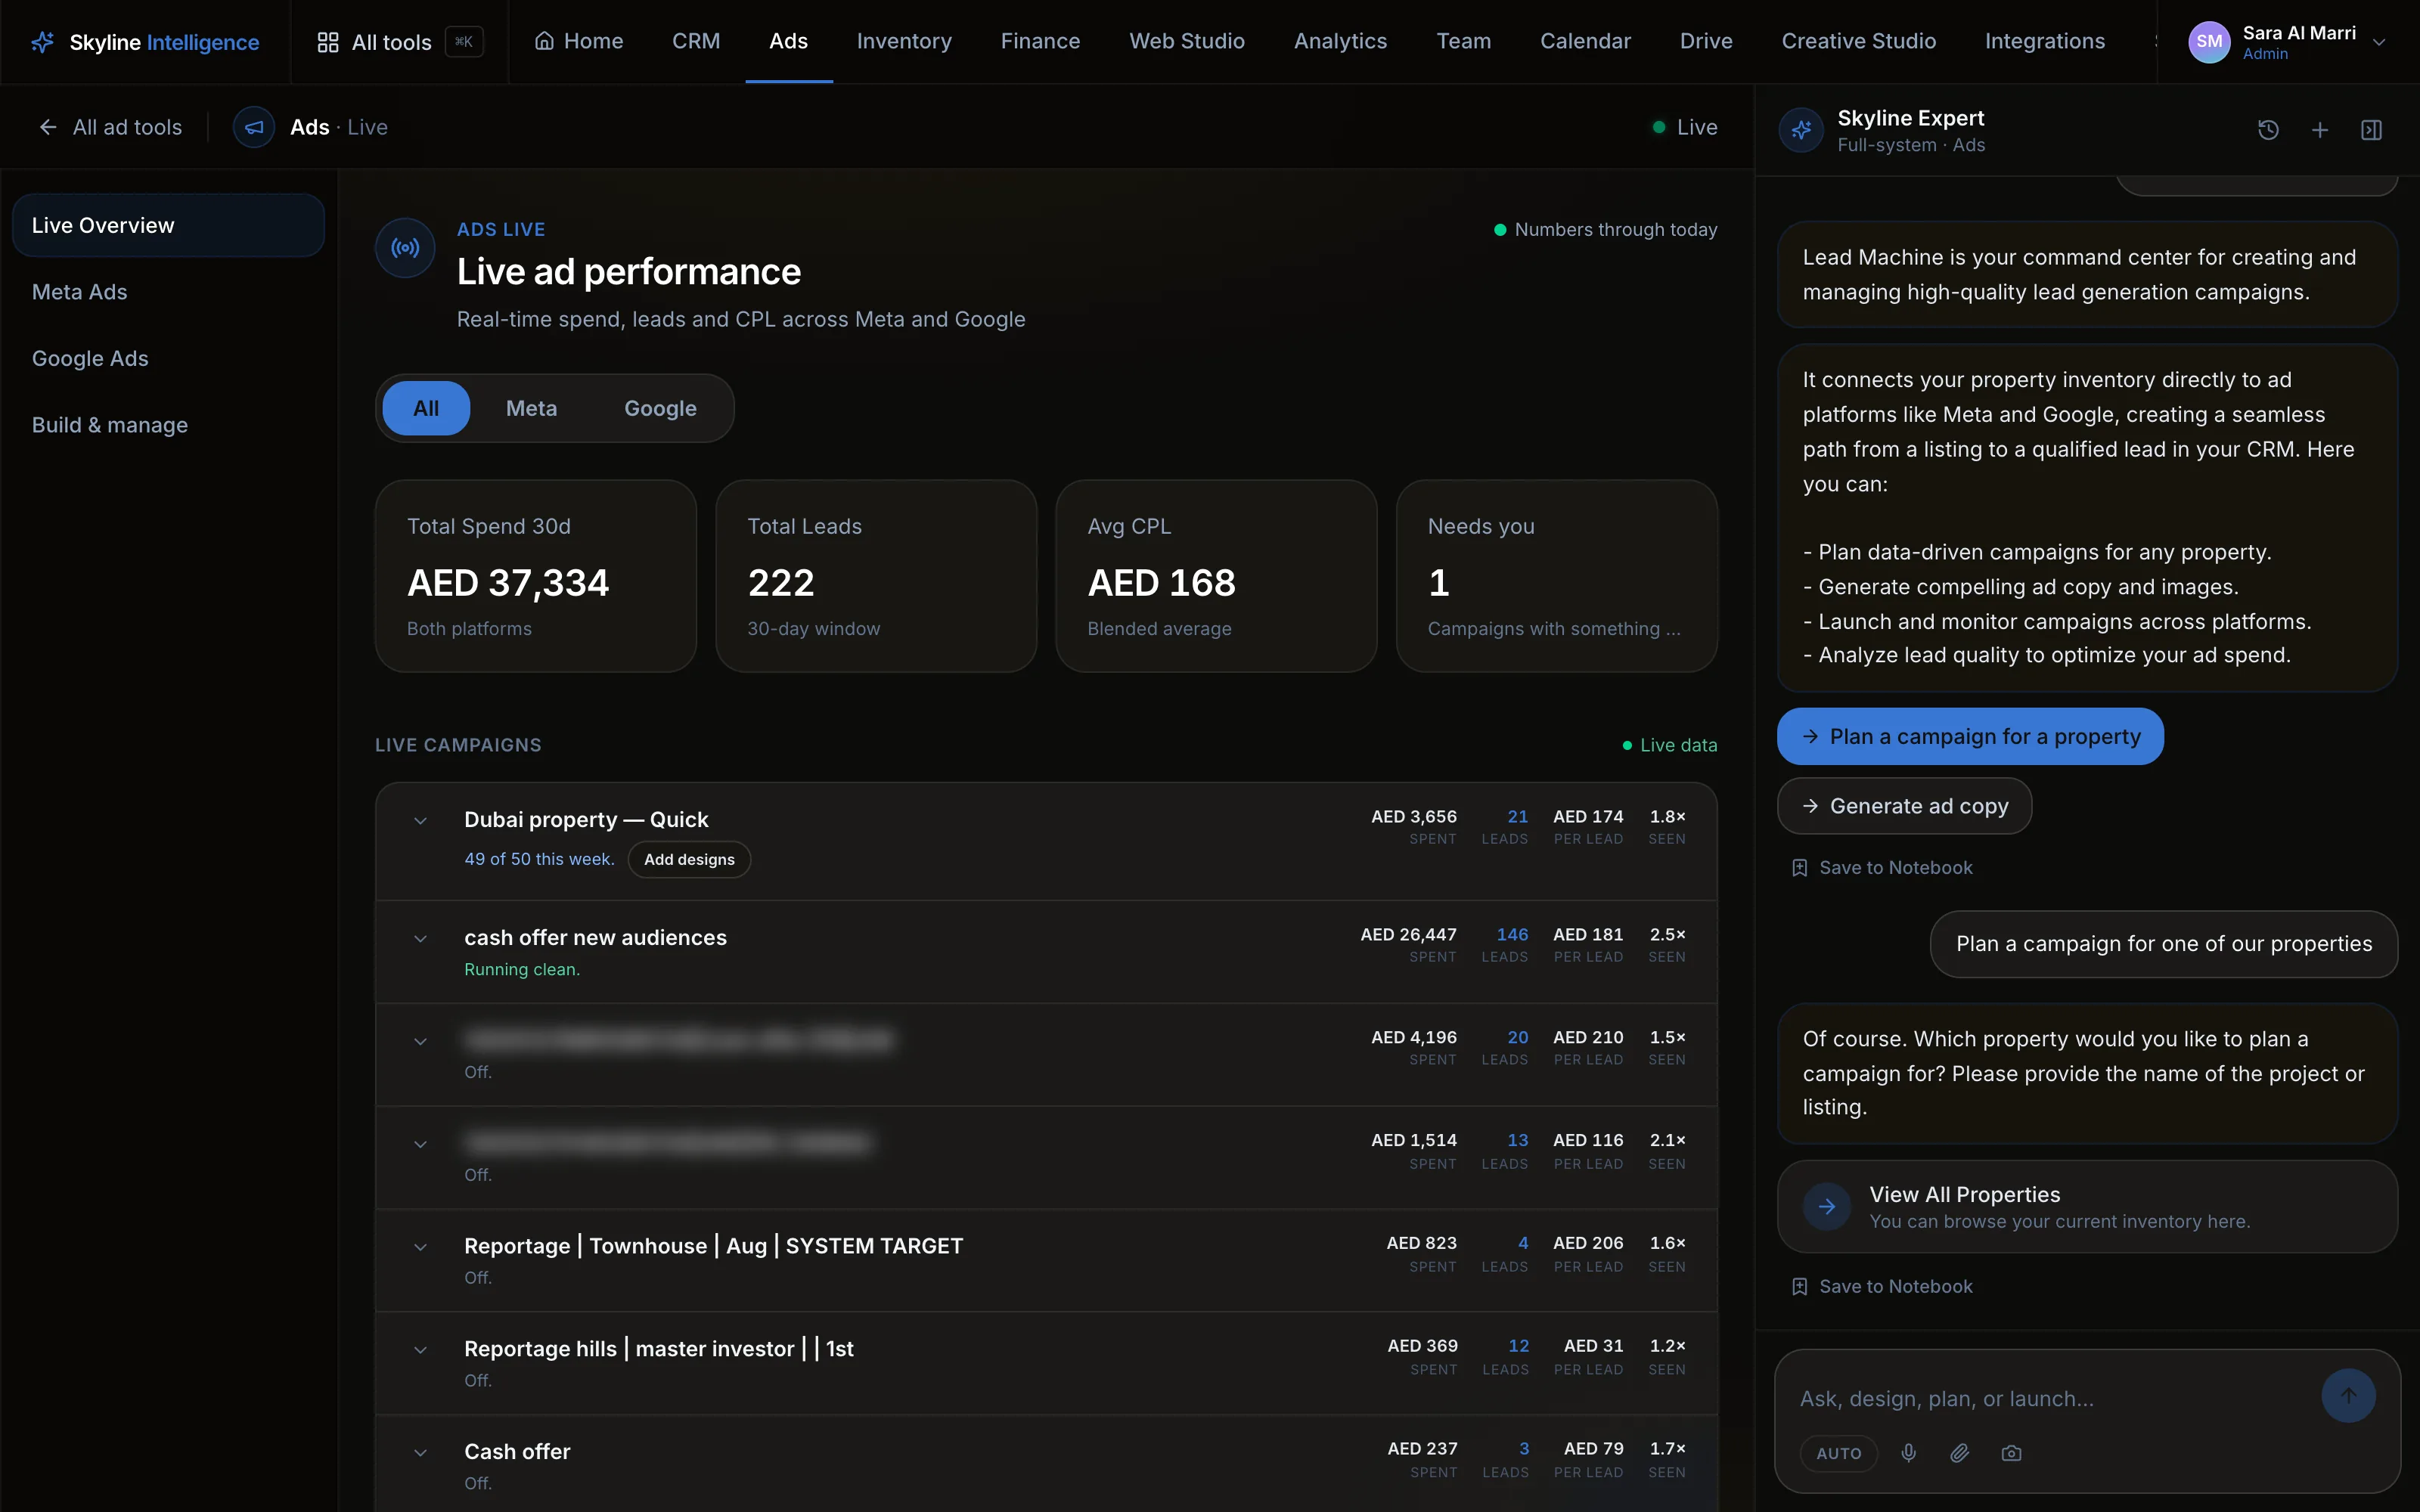Click the SM user avatar

click(2209, 42)
